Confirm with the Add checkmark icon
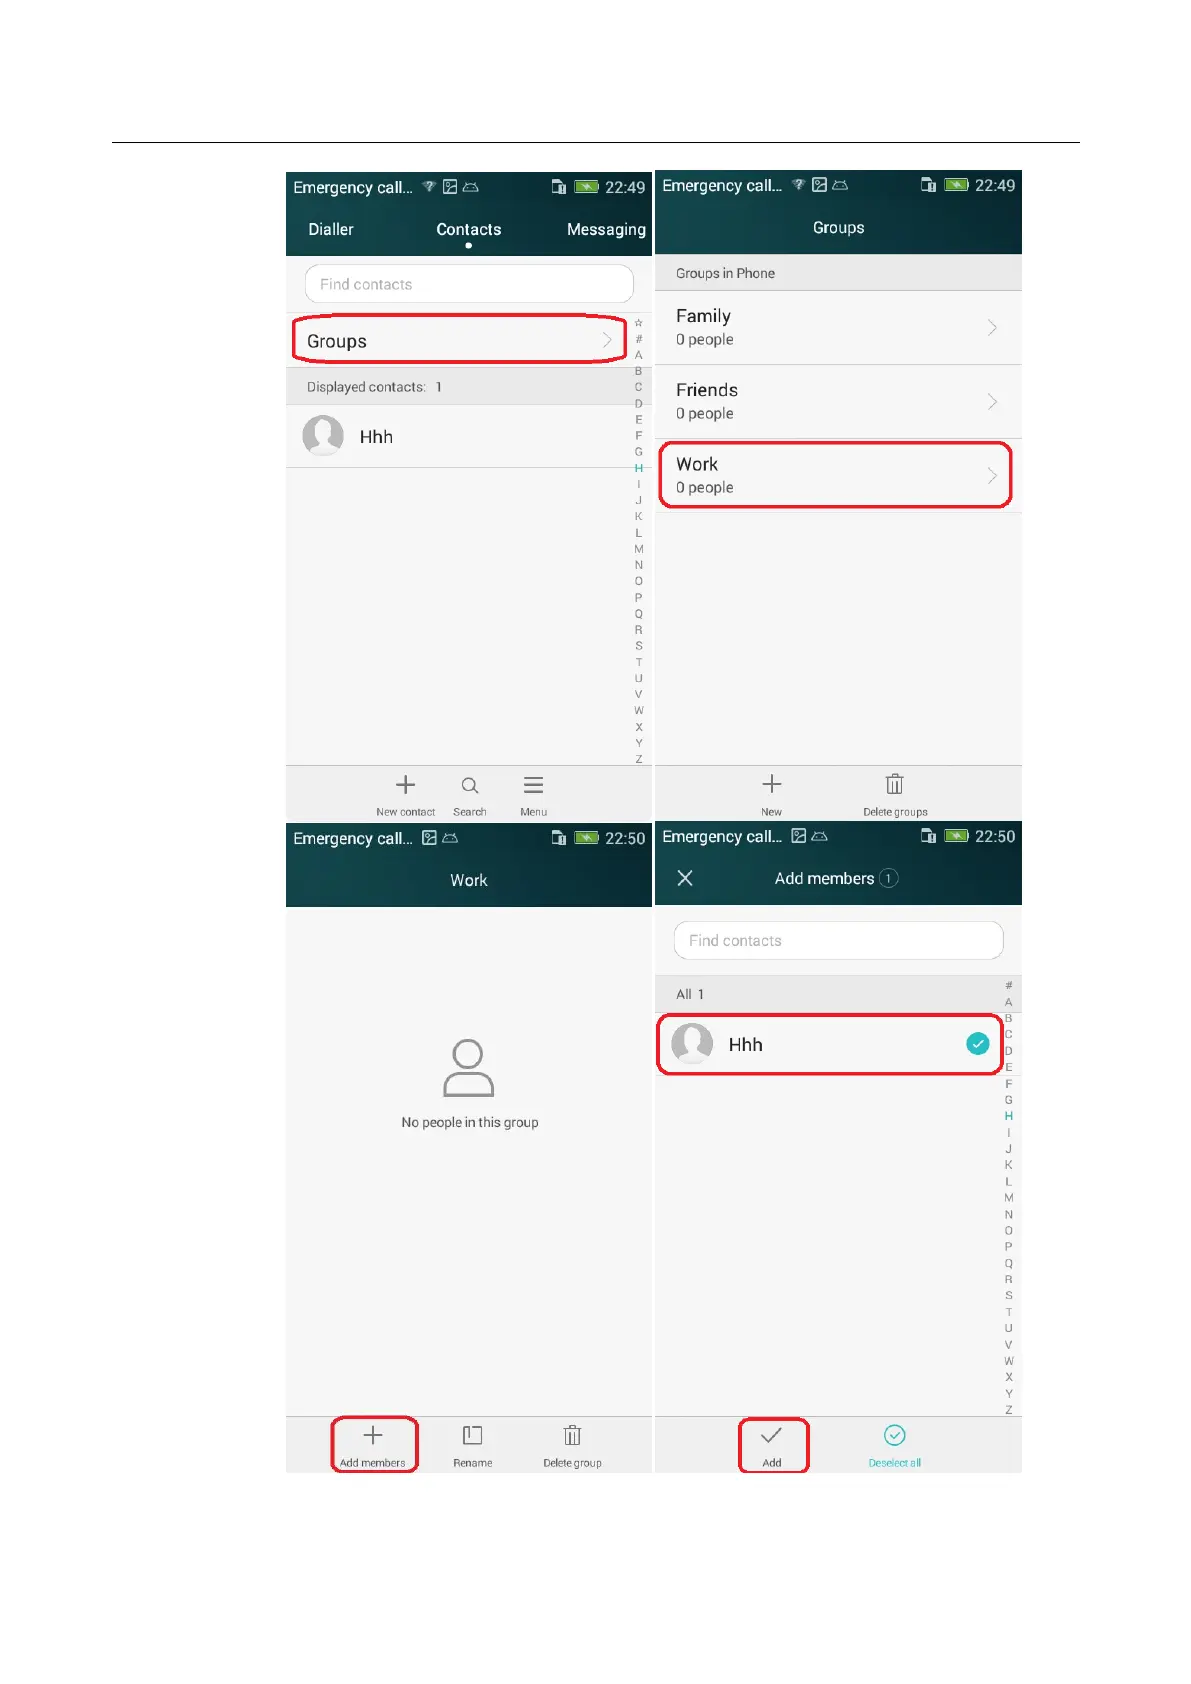The height and width of the screenshot is (1684, 1191). (x=771, y=1436)
